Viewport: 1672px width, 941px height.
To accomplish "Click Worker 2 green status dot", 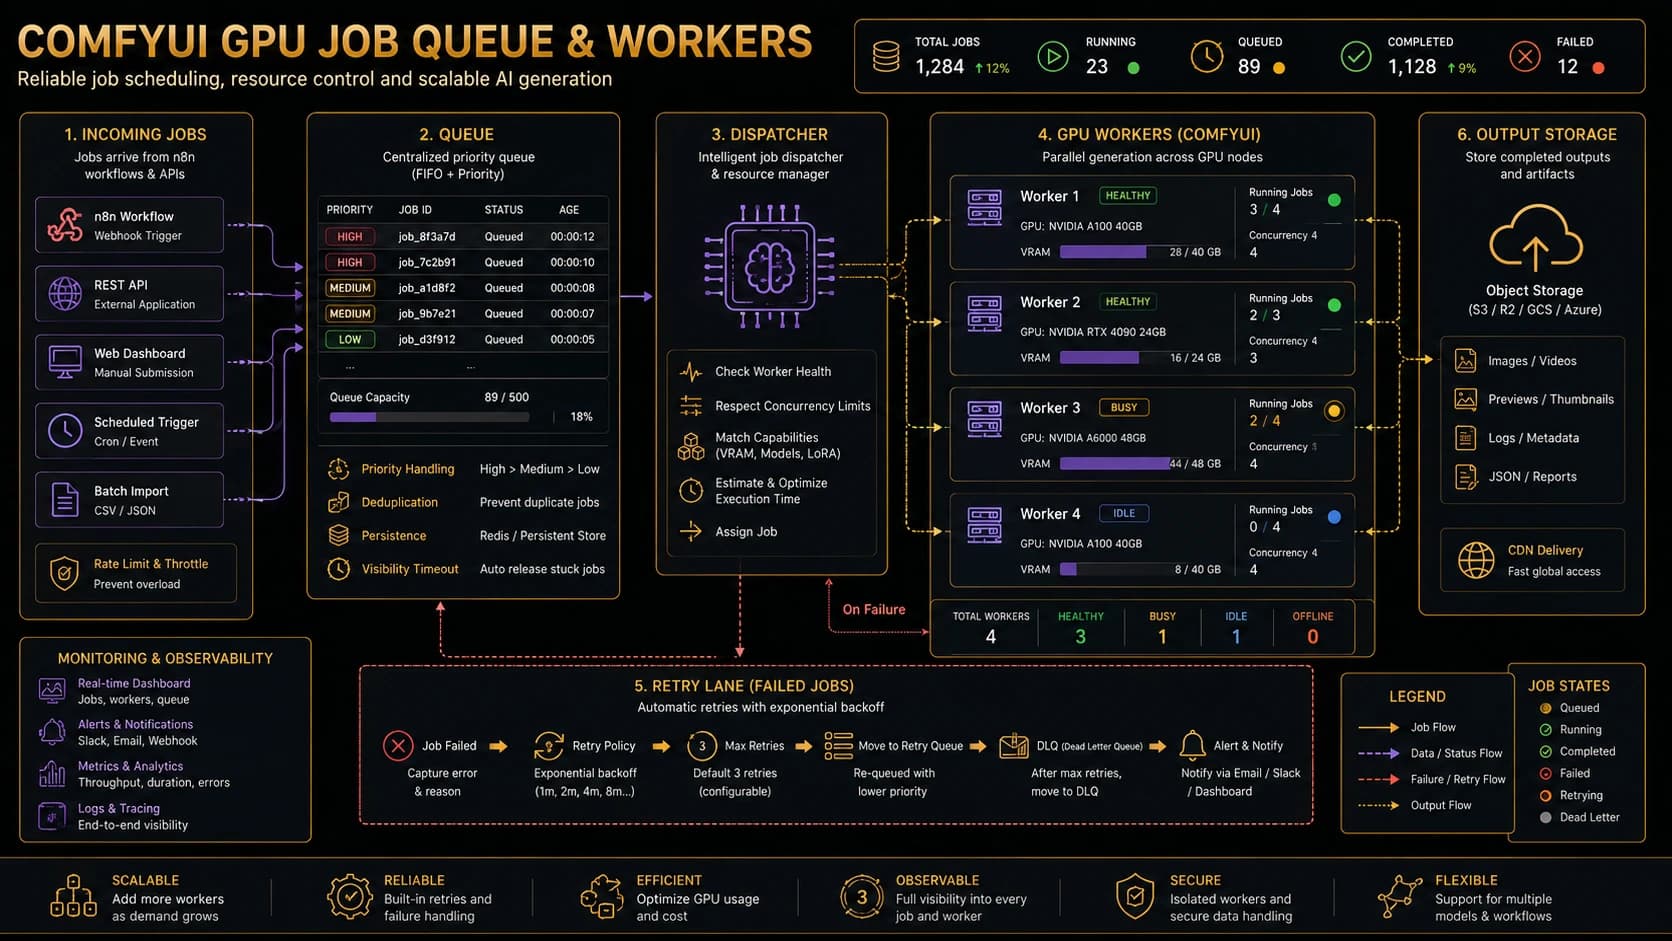I will coord(1334,305).
